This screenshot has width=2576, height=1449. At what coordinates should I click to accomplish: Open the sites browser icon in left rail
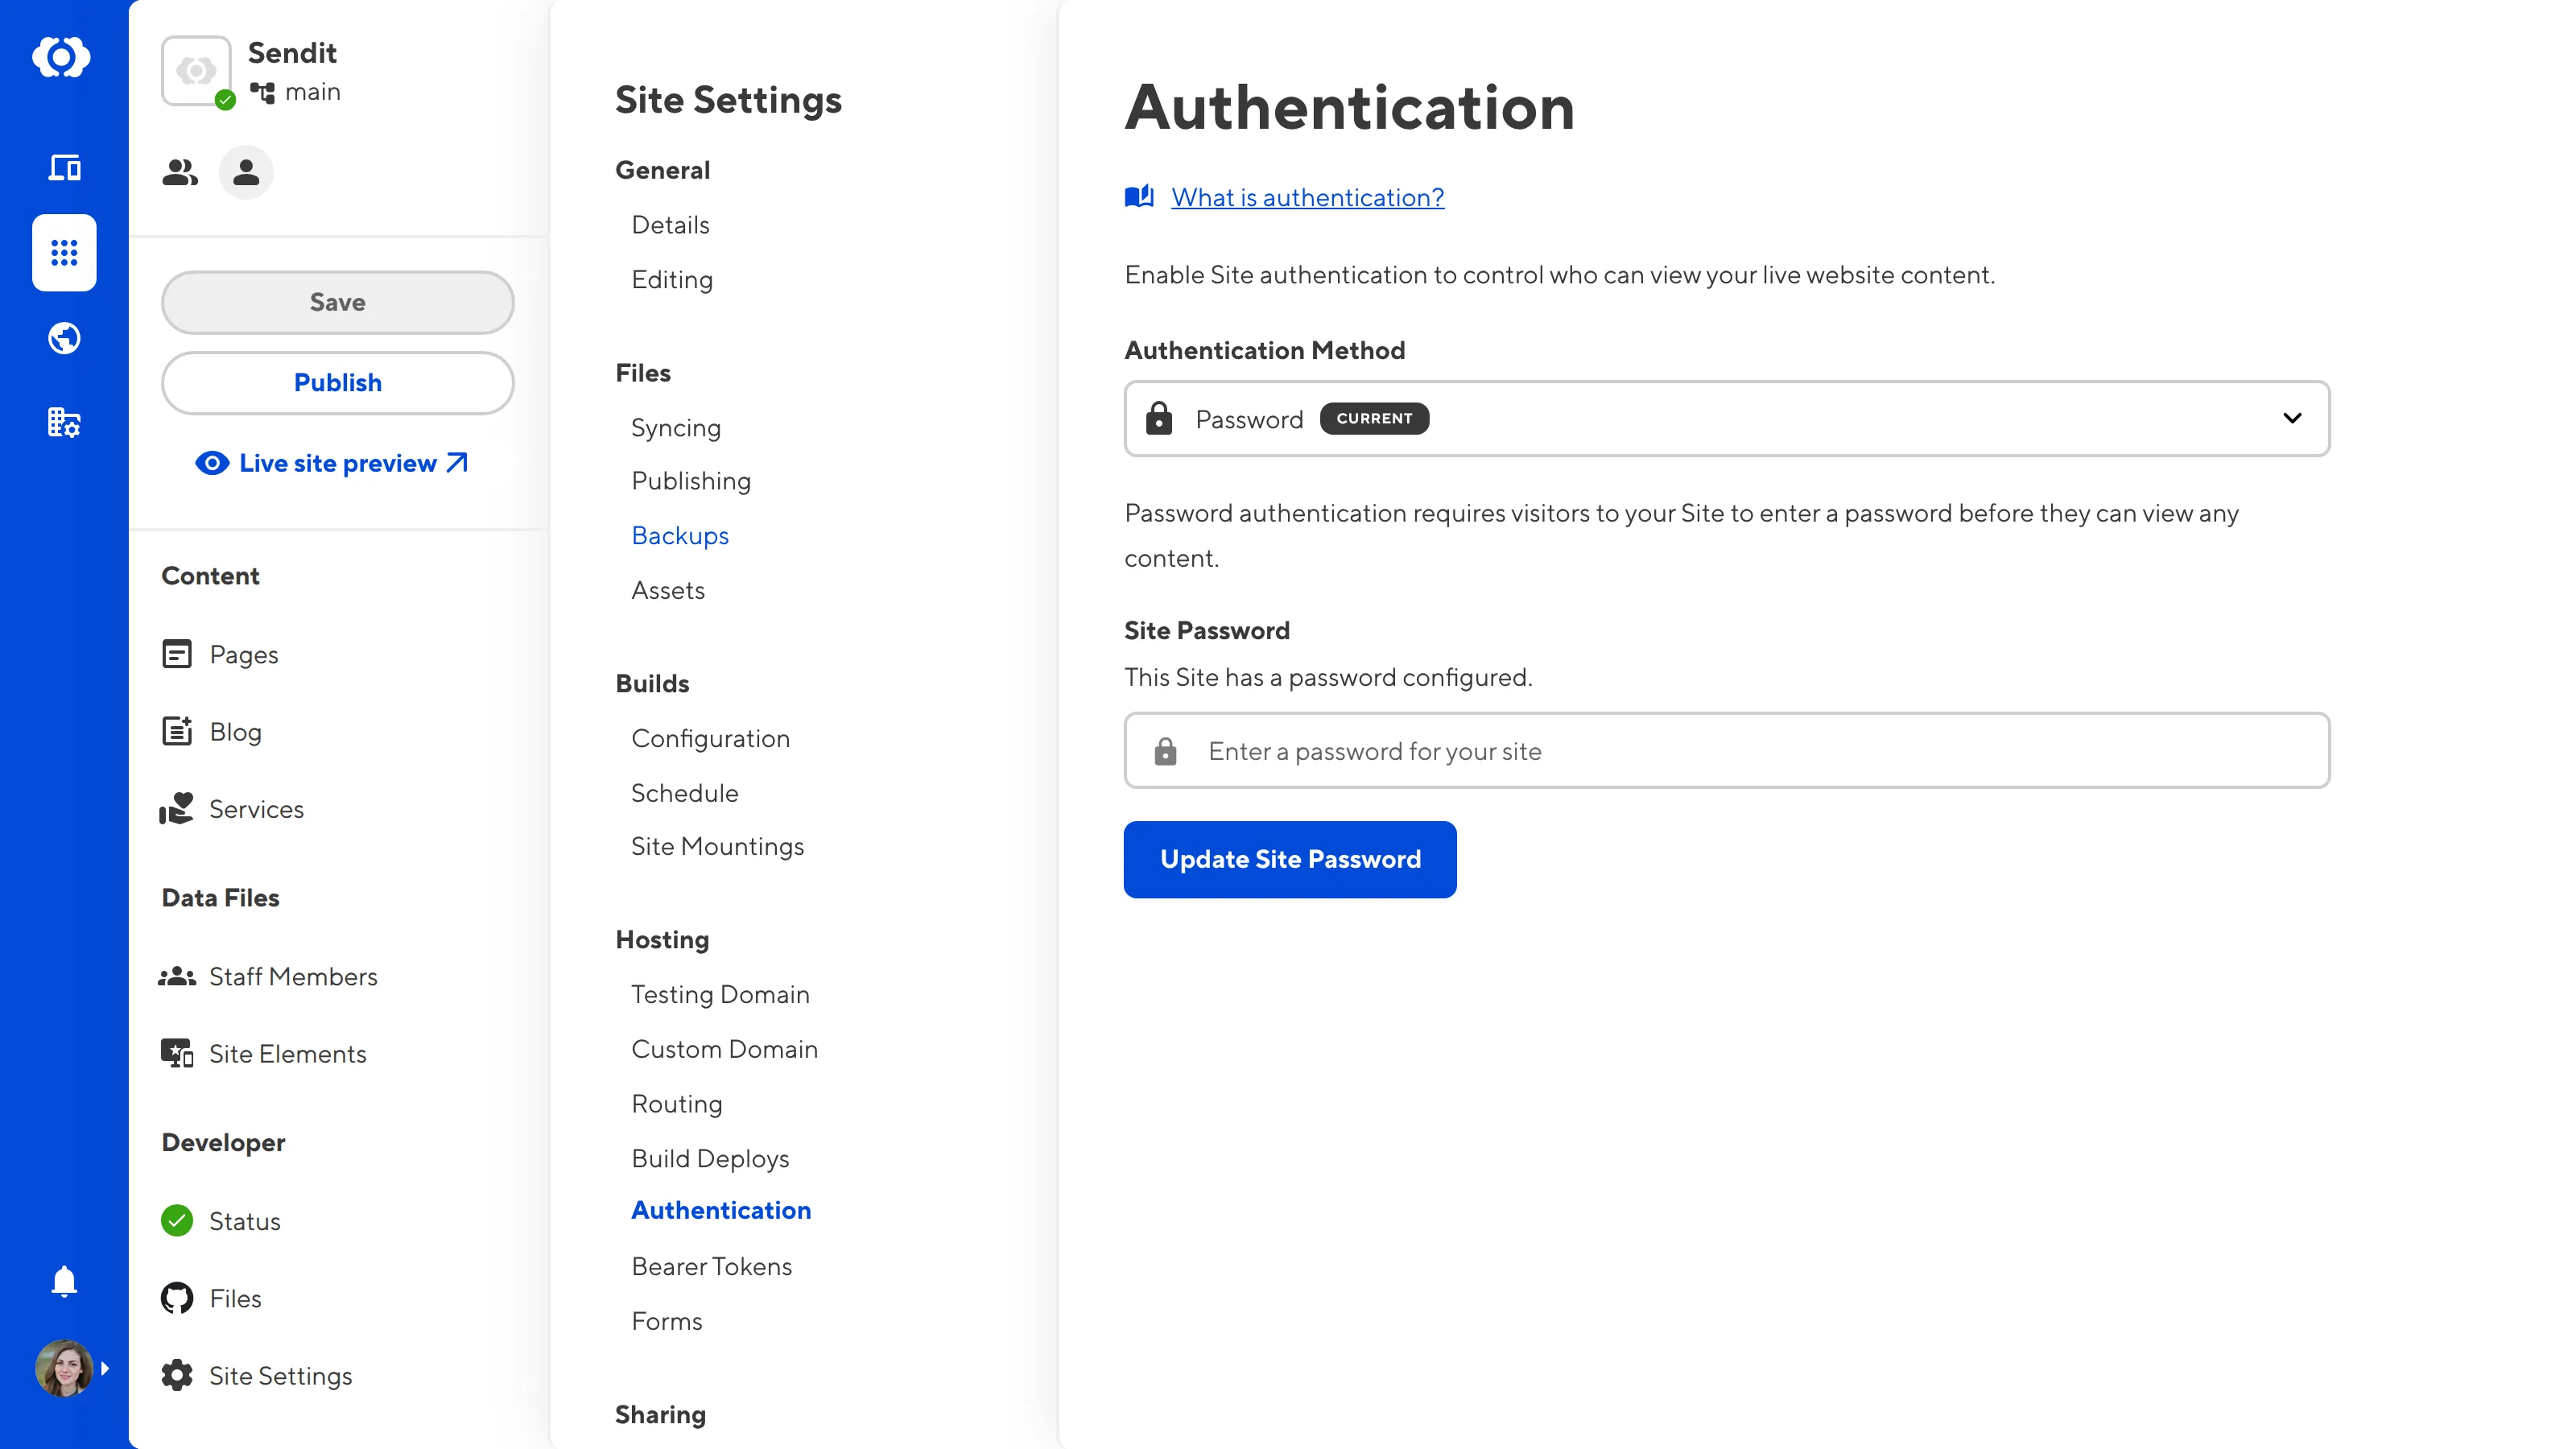pos(64,167)
